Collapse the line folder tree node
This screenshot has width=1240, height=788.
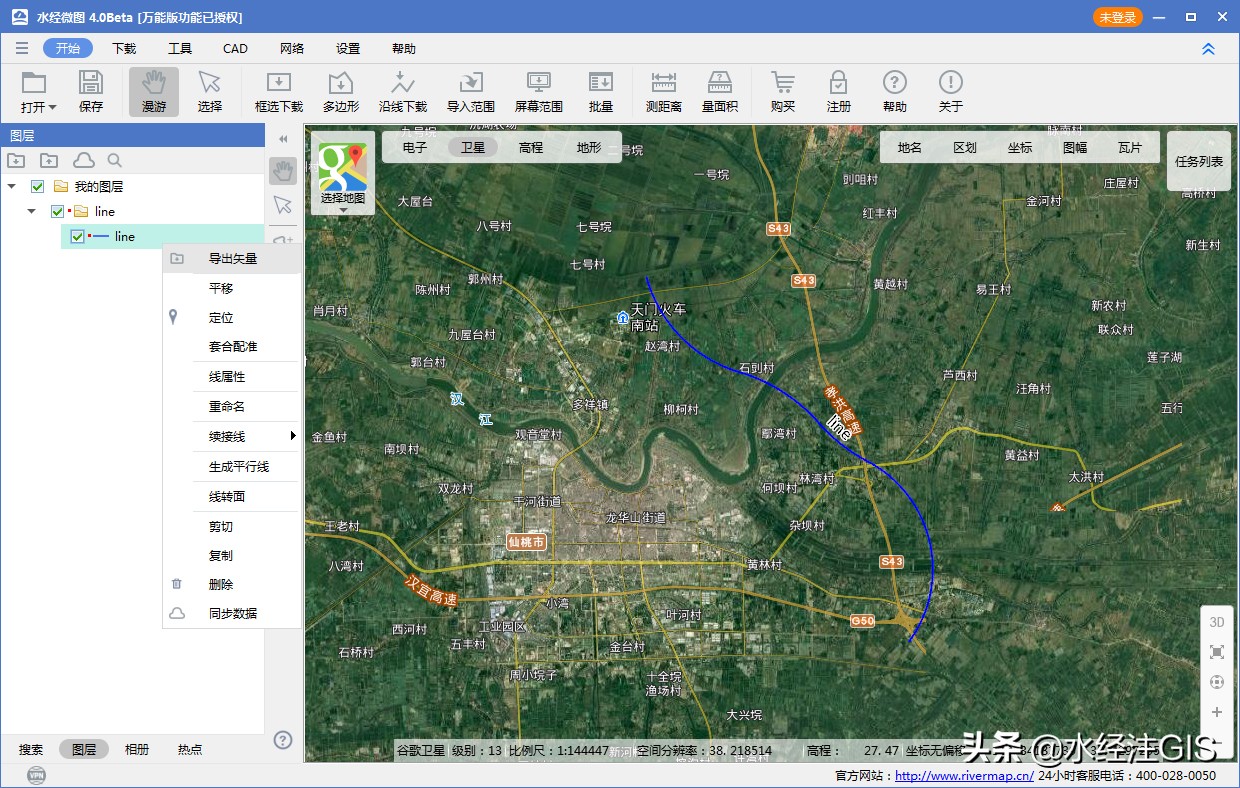click(32, 211)
